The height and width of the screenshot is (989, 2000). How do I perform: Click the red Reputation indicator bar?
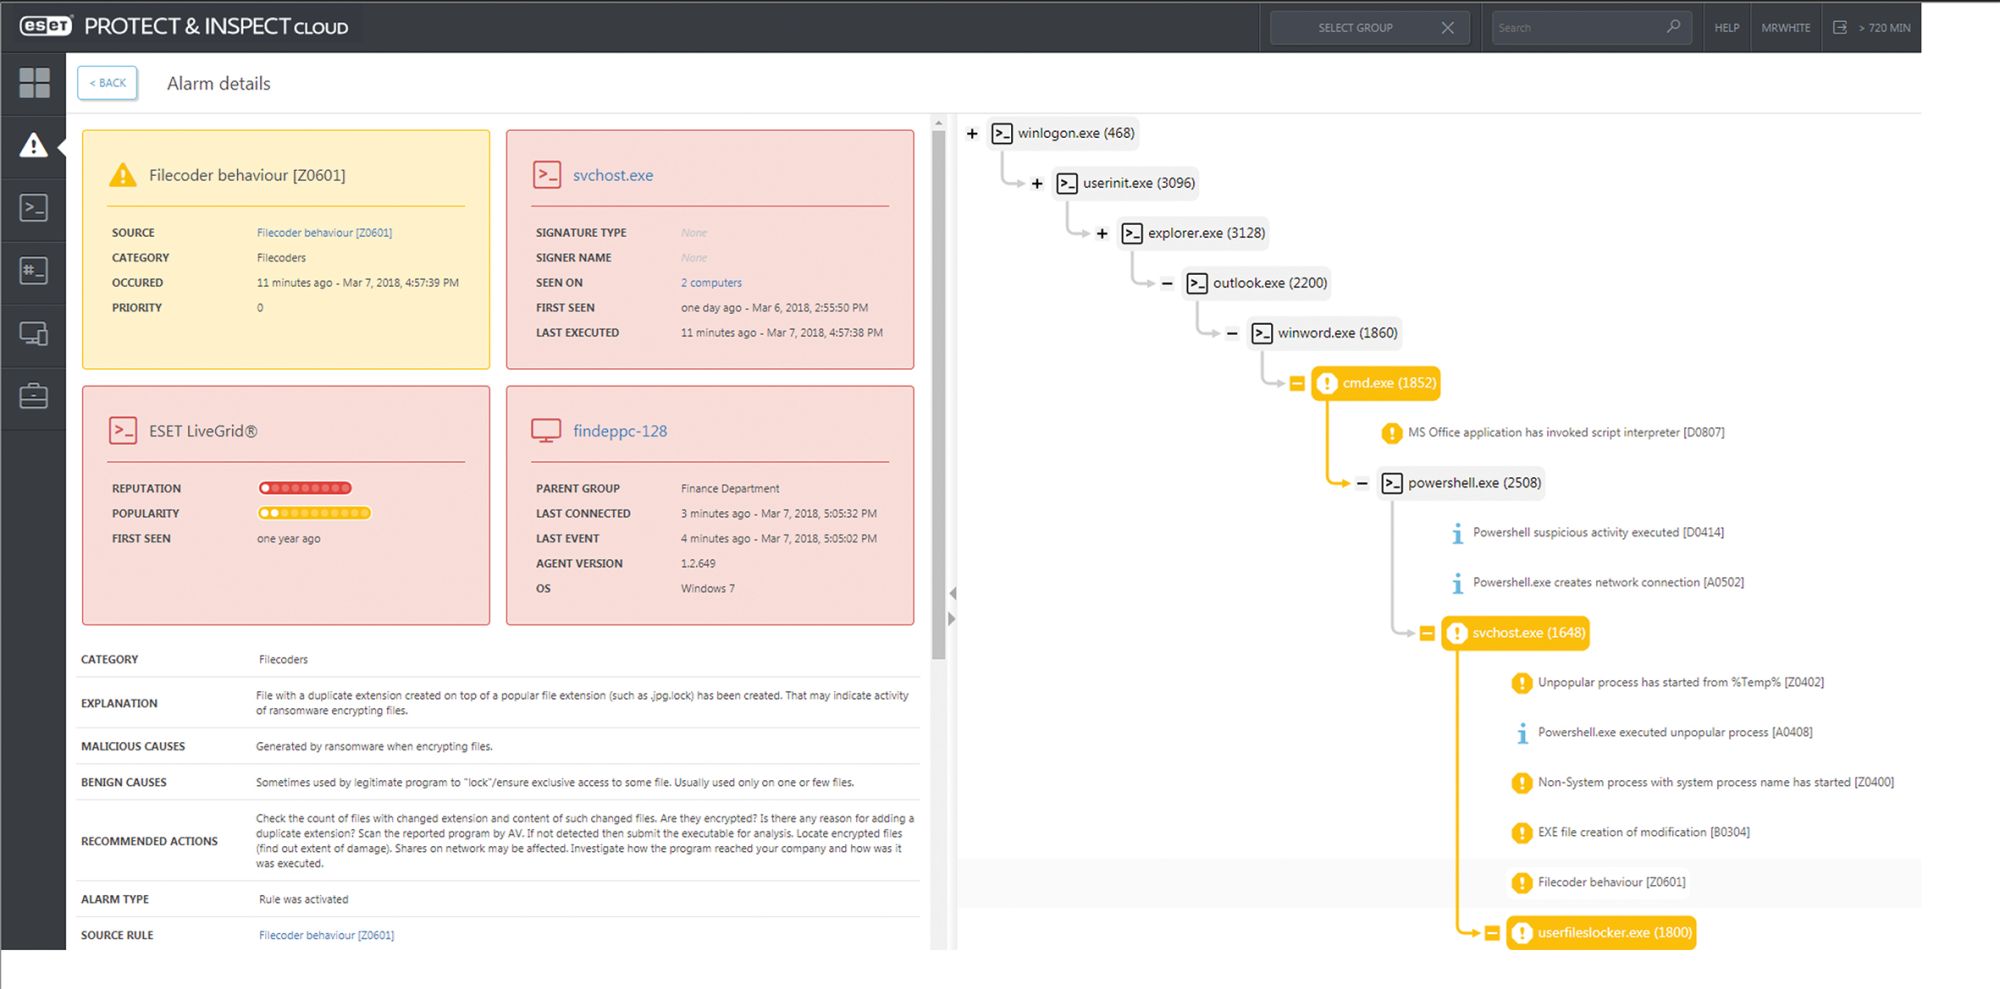(x=305, y=488)
